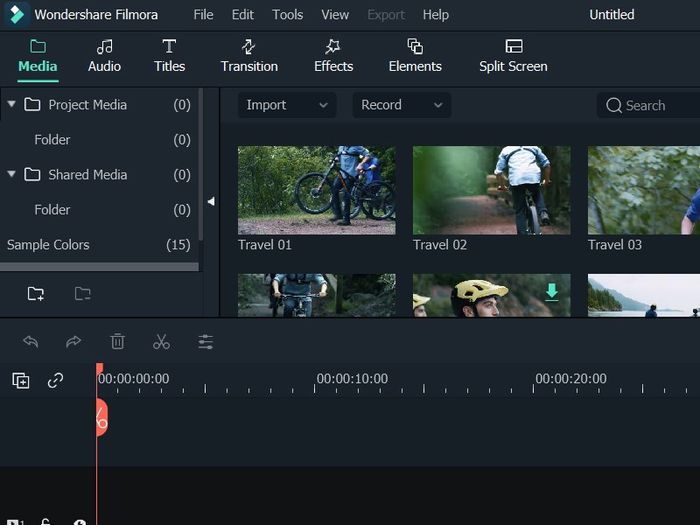Select the lake shoreline clip thumbnail
The height and width of the screenshot is (525, 700).
pos(644,296)
